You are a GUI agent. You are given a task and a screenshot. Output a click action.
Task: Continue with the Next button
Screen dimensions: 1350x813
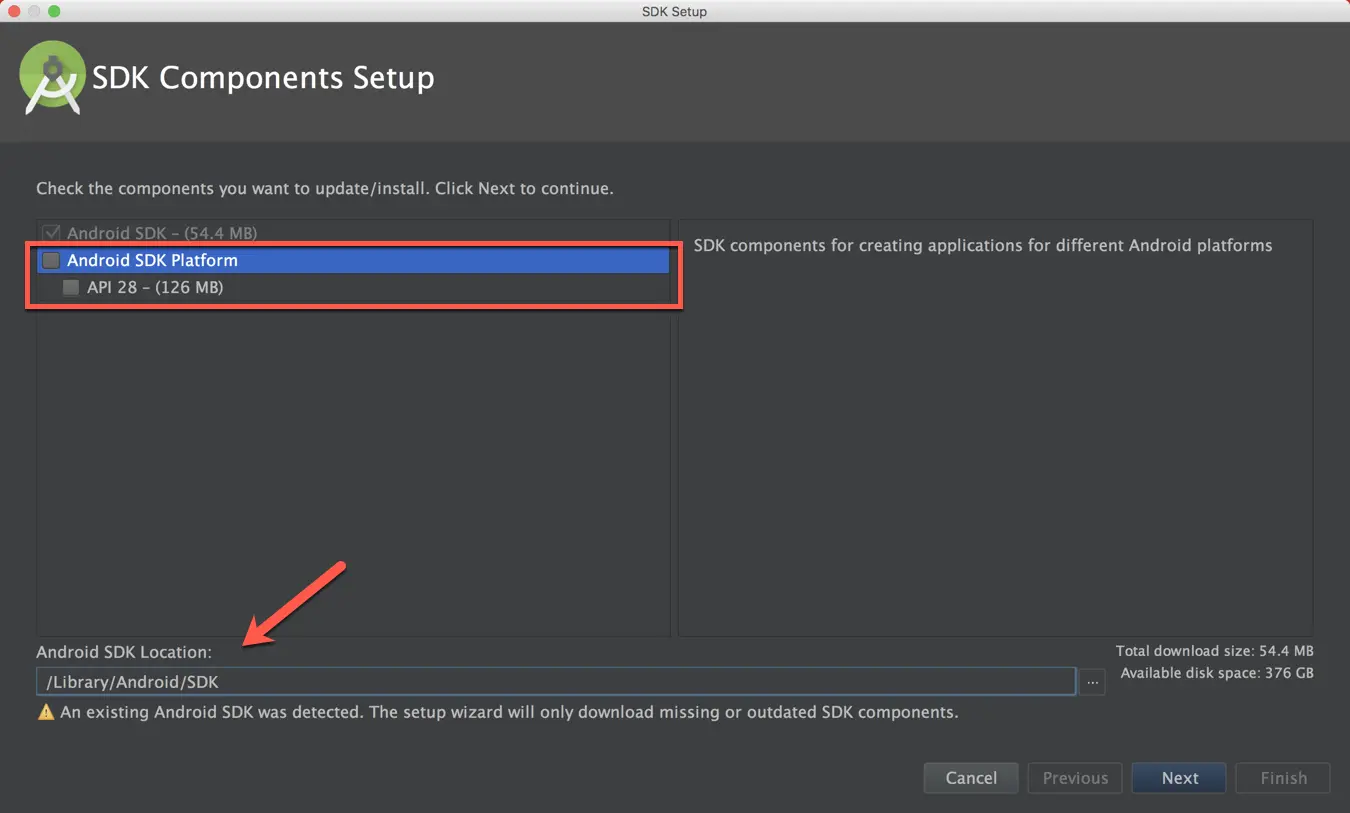[x=1179, y=778]
